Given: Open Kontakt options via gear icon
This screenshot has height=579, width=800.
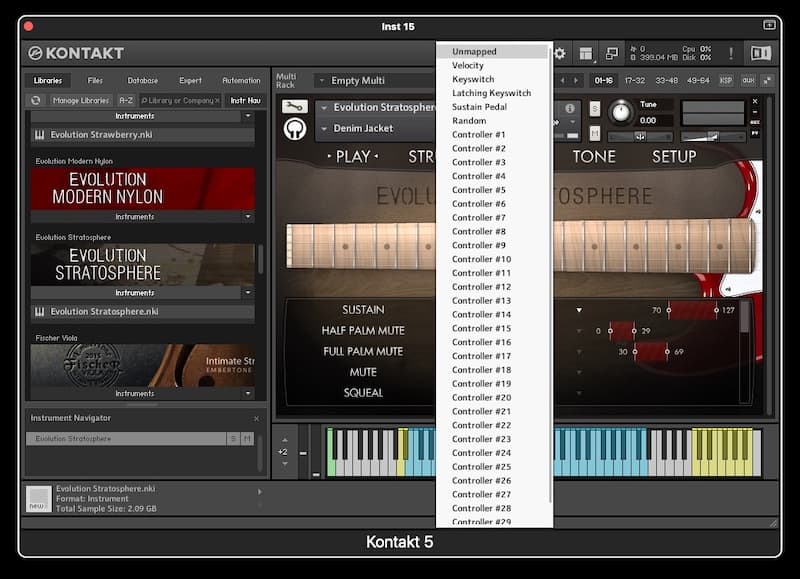Looking at the screenshot, I should tap(560, 53).
